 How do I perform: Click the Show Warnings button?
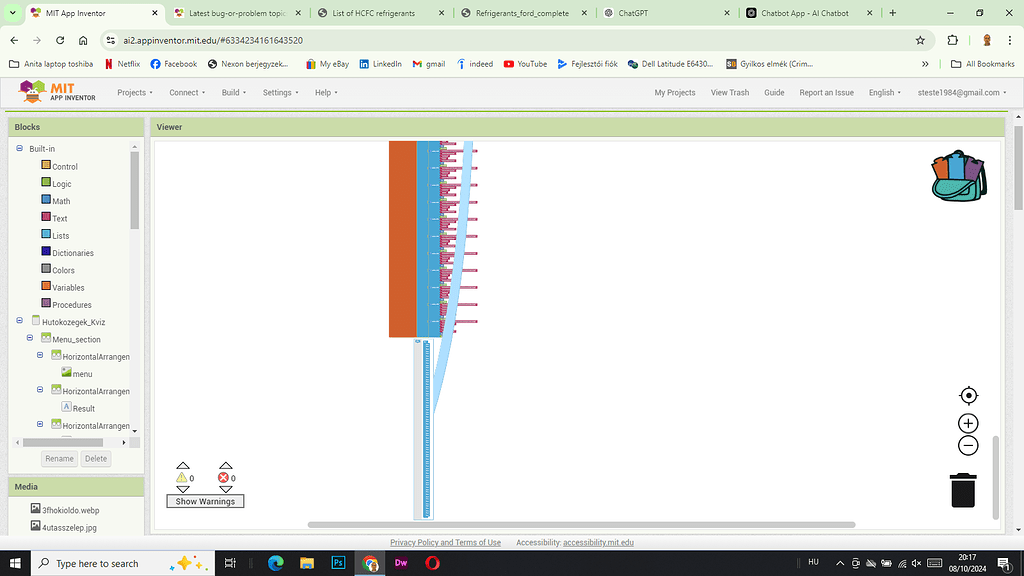[205, 502]
